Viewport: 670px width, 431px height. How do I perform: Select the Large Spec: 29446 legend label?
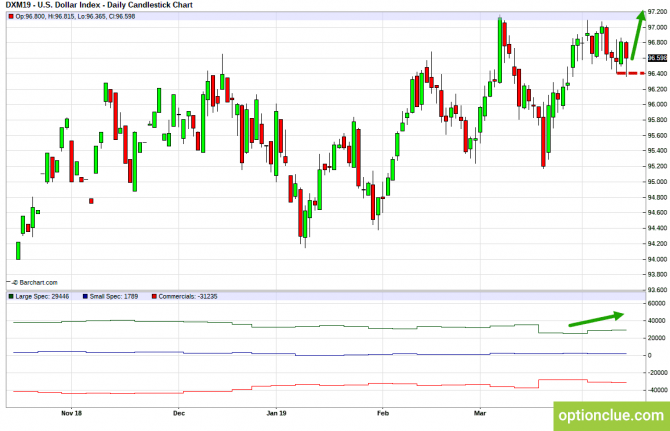pyautogui.click(x=42, y=296)
